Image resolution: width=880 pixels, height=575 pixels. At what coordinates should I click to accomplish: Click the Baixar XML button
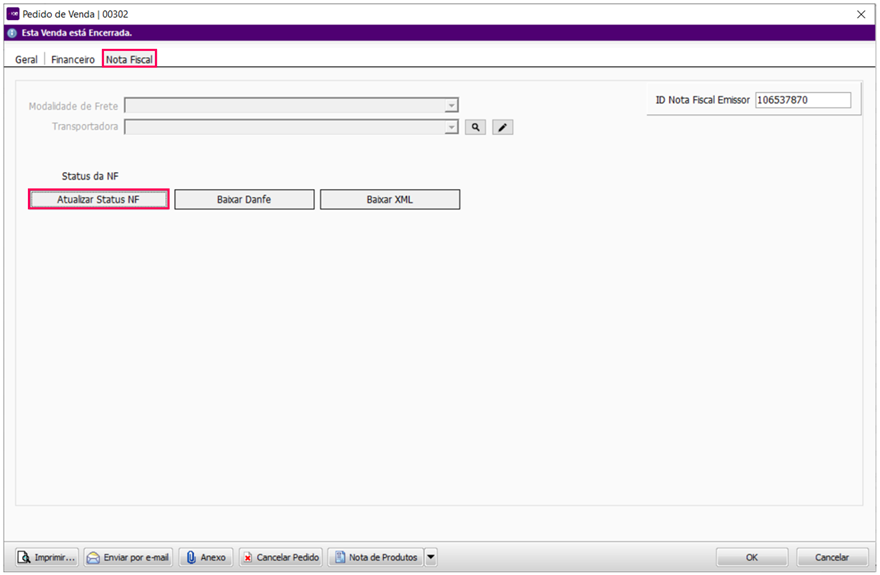click(x=389, y=199)
